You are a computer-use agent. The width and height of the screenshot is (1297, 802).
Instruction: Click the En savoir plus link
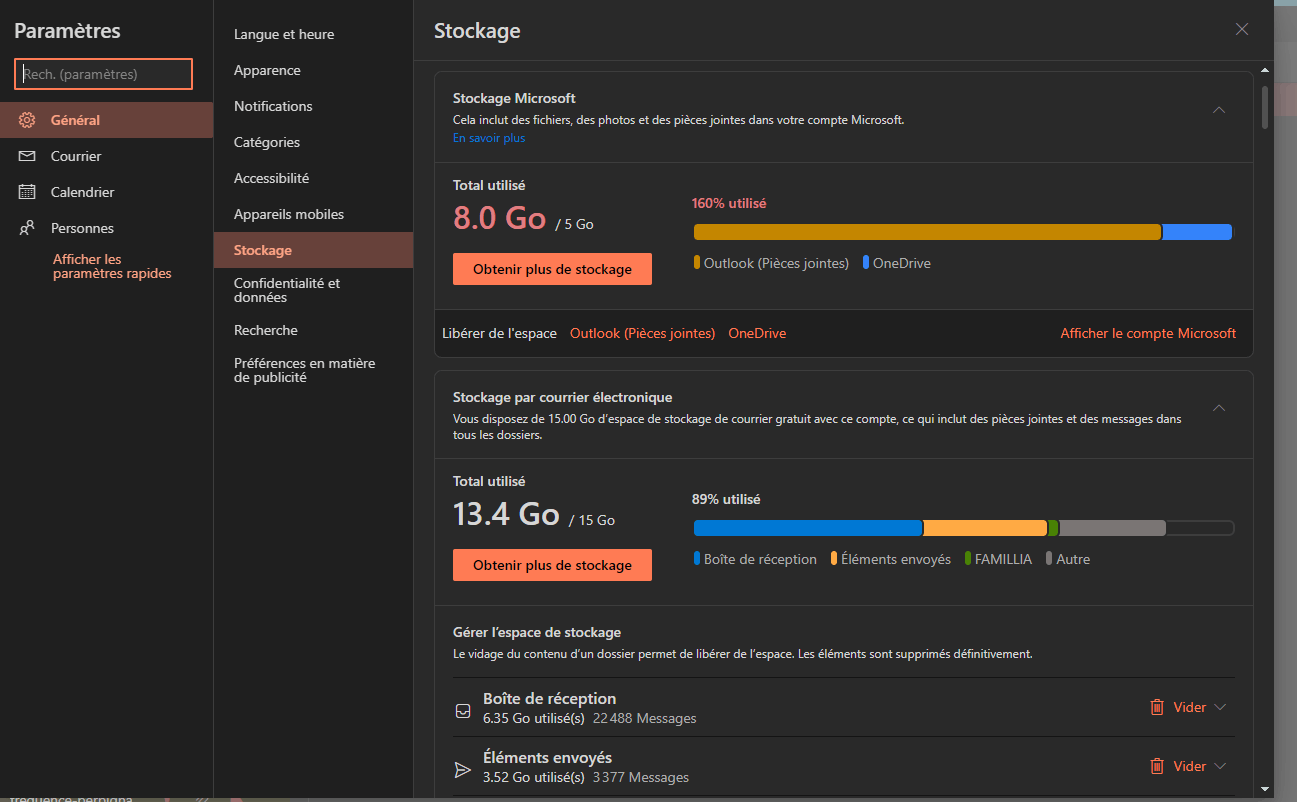coord(489,138)
